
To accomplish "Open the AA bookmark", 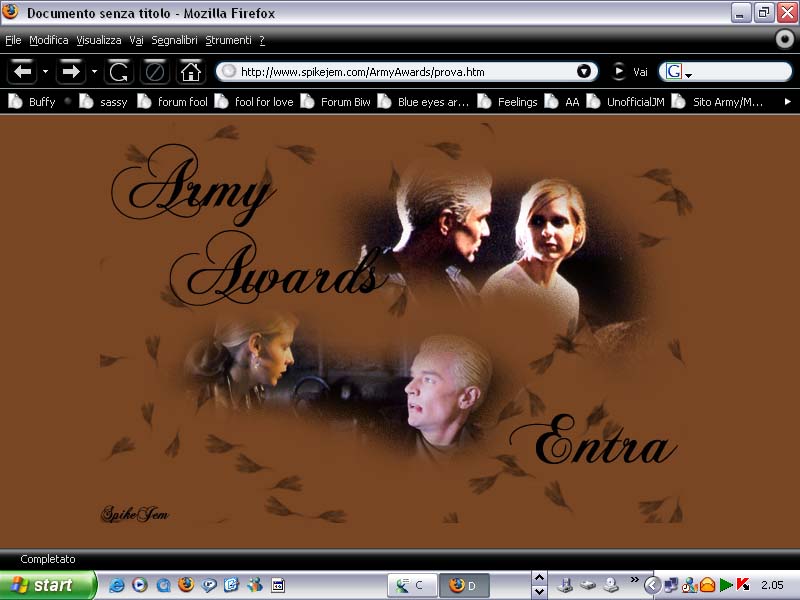I will point(562,102).
